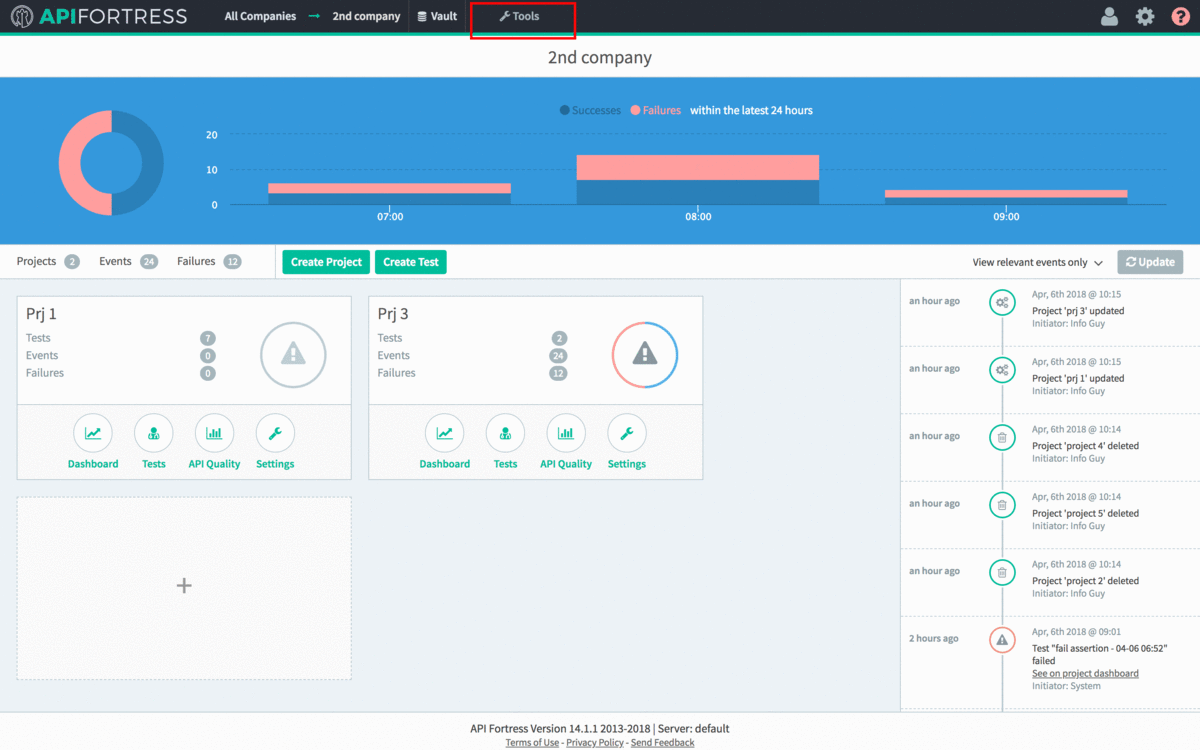The height and width of the screenshot is (750, 1200).
Task: Click the plus tile to add a project
Action: tap(184, 586)
